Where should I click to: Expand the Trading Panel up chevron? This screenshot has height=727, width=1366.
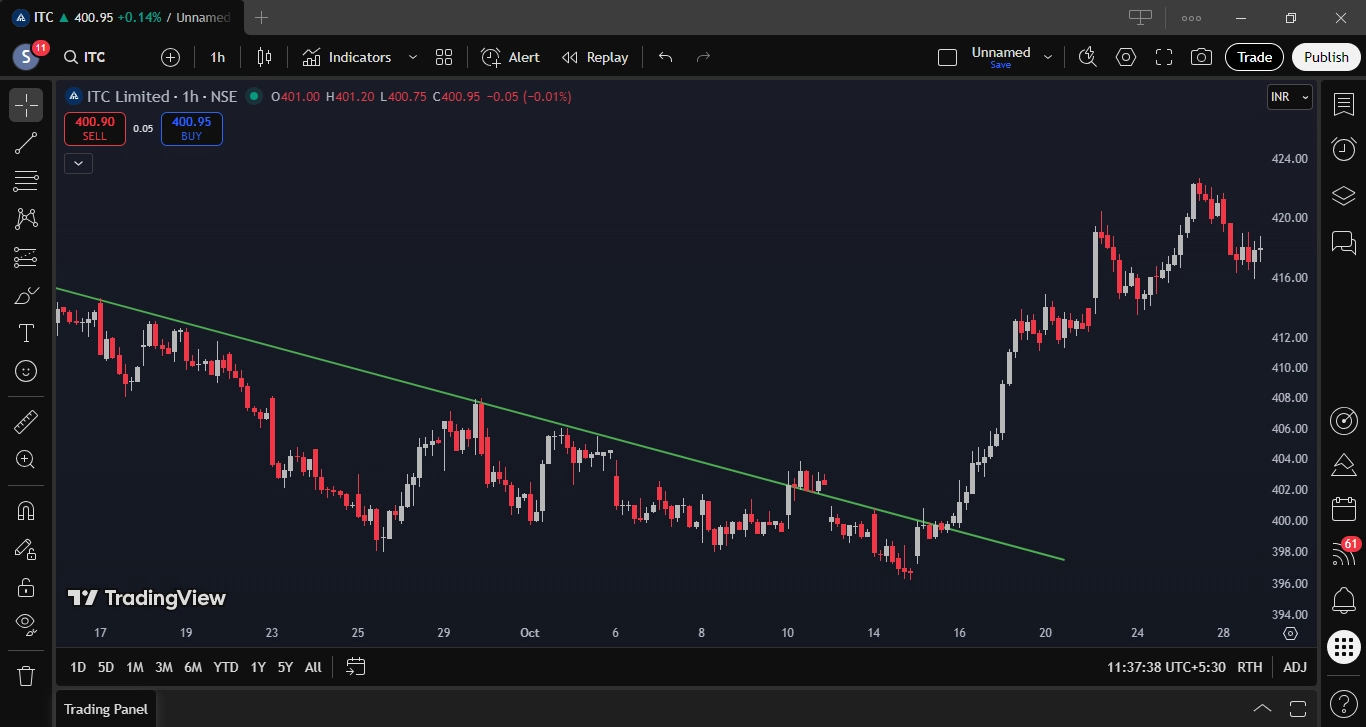pyautogui.click(x=1262, y=709)
